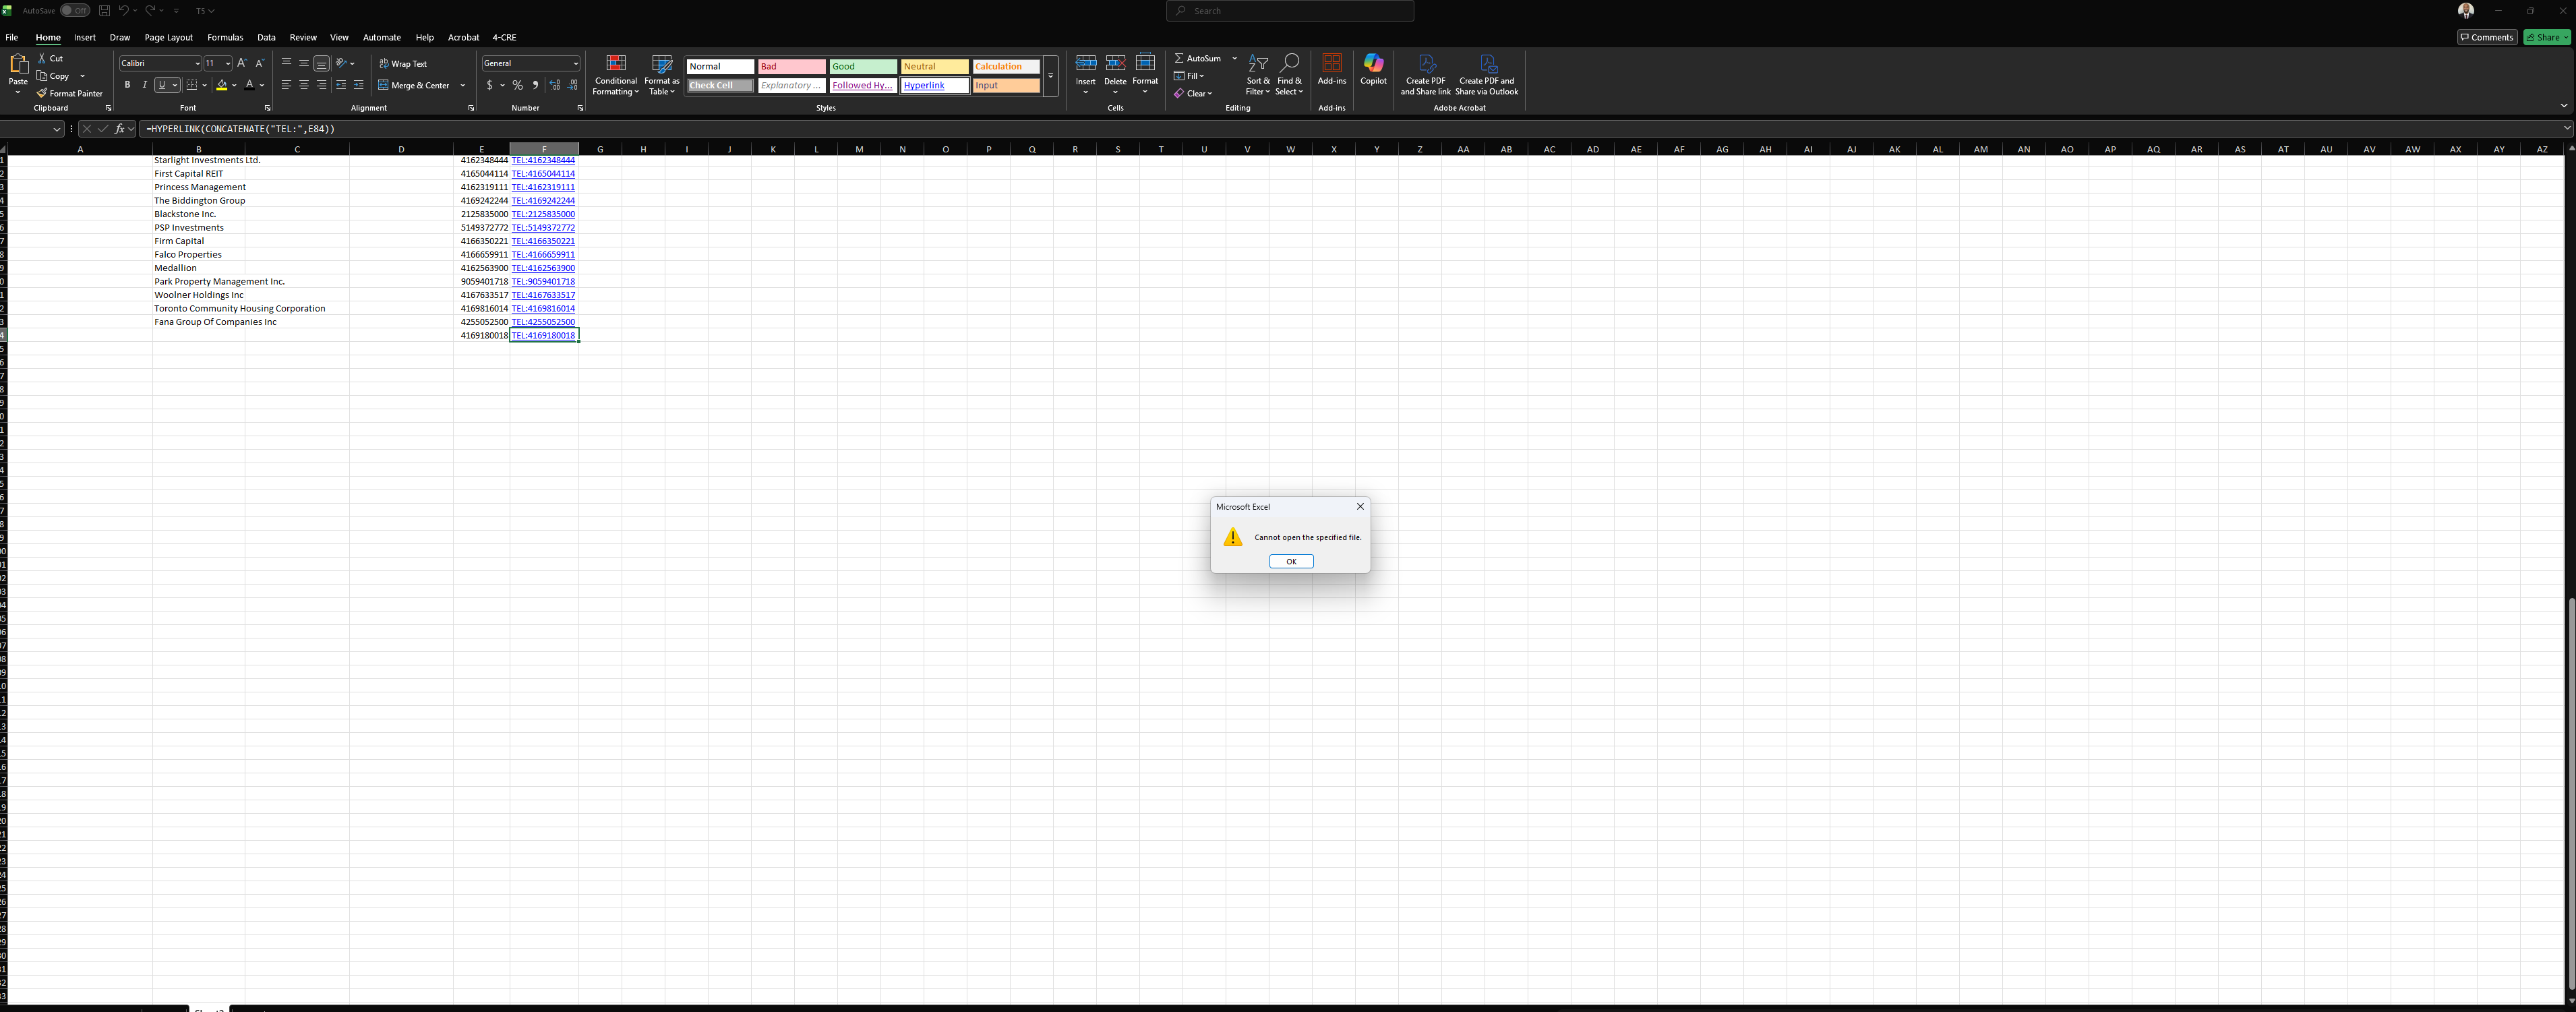Click the Format cells icon in Cells group
The width and height of the screenshot is (2576, 1012).
coord(1145,63)
